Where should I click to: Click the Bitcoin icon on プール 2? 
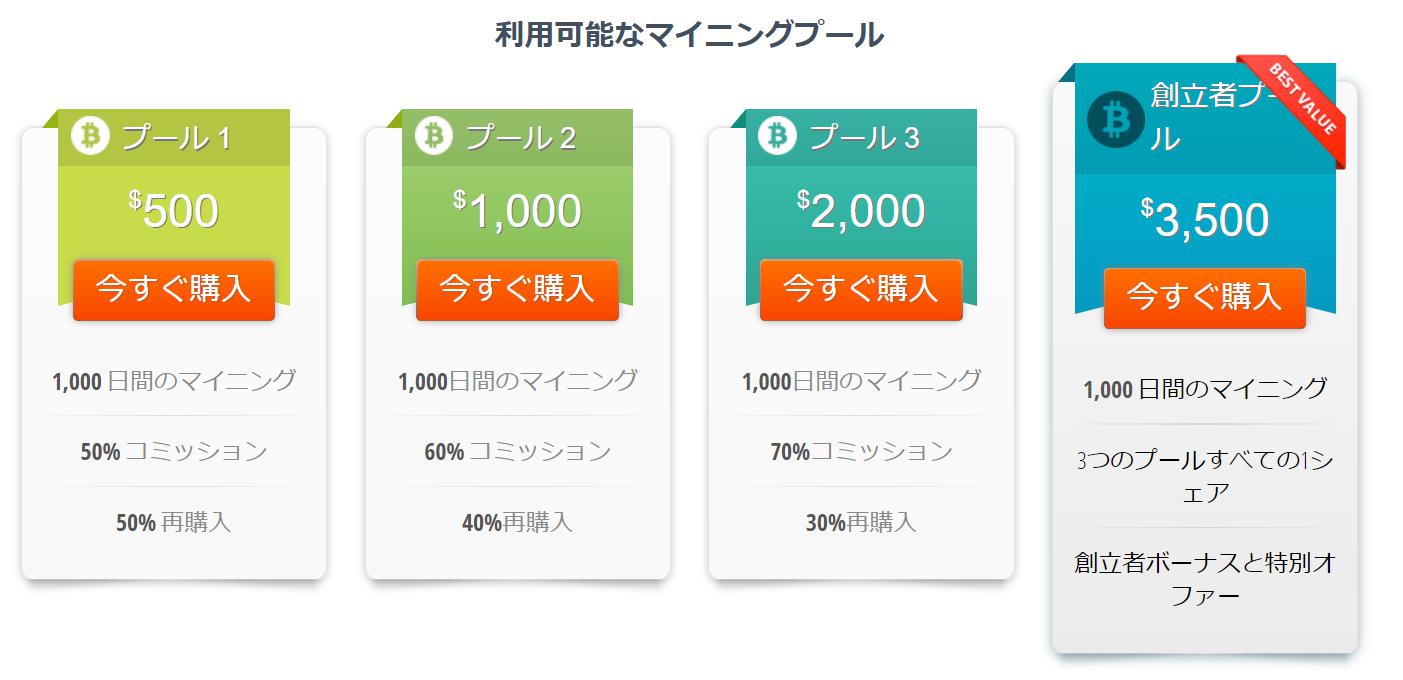pyautogui.click(x=434, y=136)
